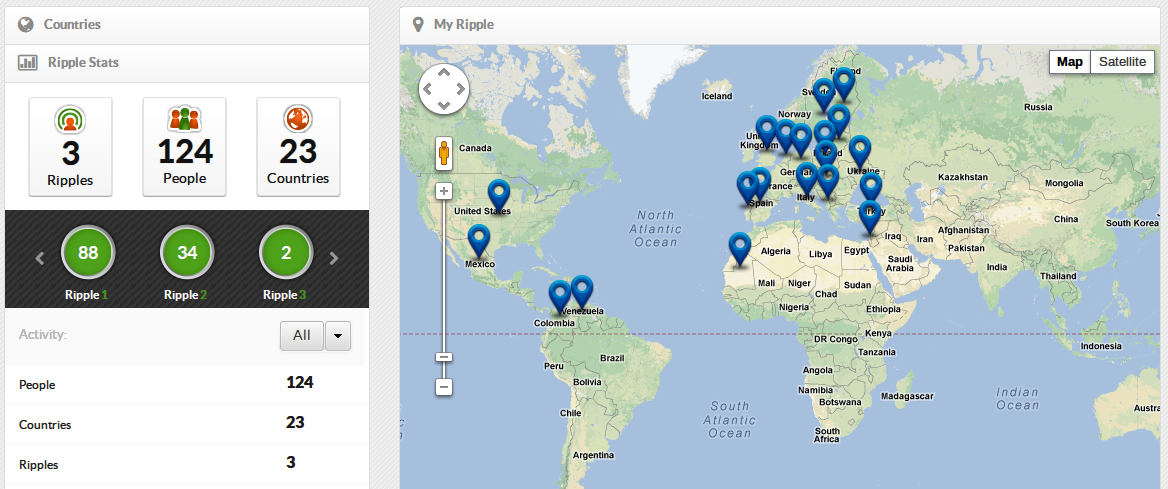This screenshot has width=1168, height=489.
Task: Click the location pin icon beside My Ripple
Action: (x=418, y=25)
